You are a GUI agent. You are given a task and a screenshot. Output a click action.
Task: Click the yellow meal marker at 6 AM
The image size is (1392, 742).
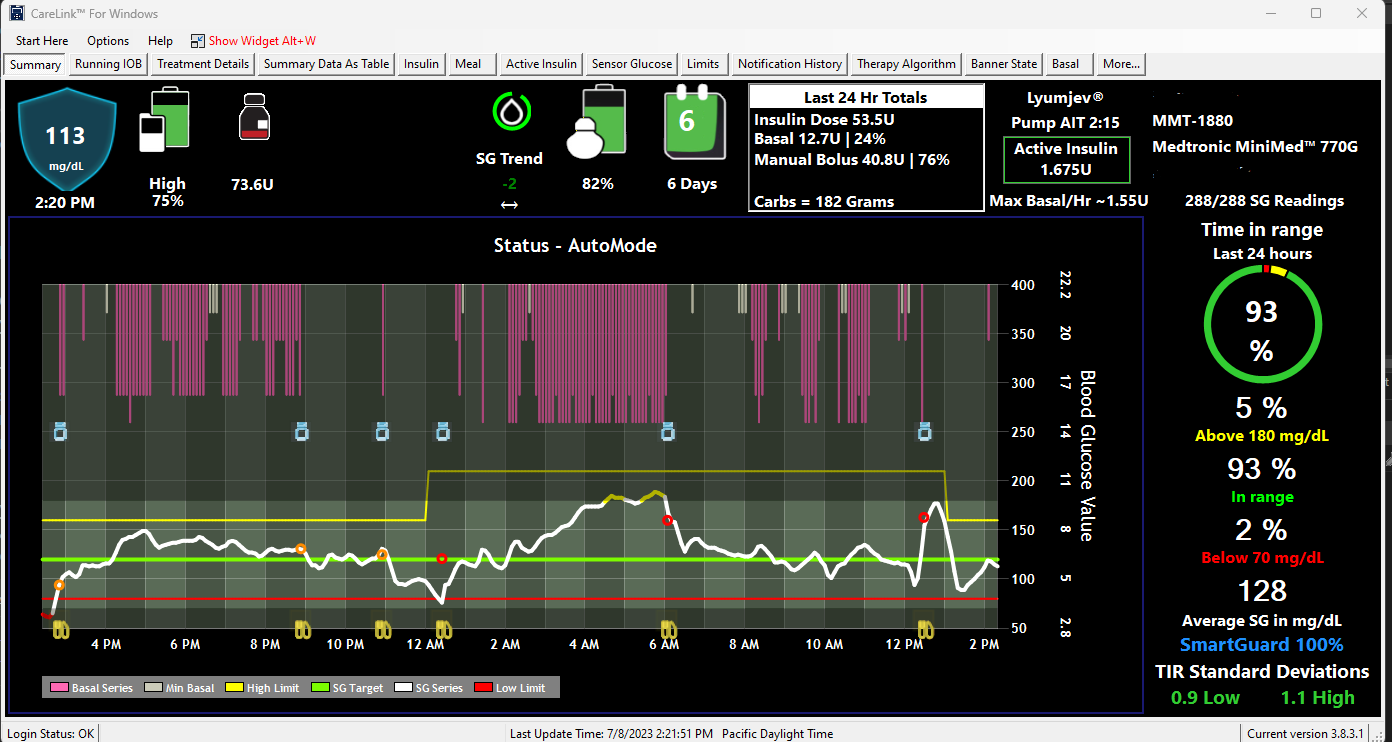coord(667,629)
